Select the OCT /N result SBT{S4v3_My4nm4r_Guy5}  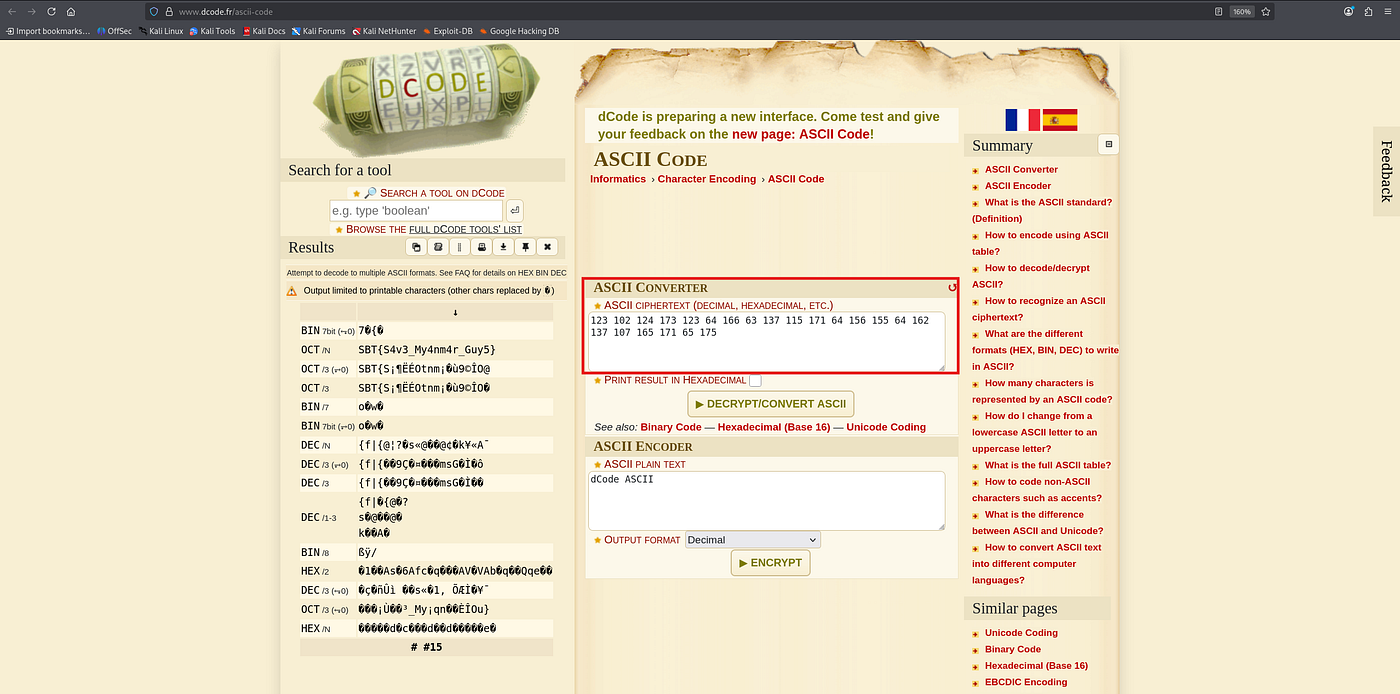[427, 350]
